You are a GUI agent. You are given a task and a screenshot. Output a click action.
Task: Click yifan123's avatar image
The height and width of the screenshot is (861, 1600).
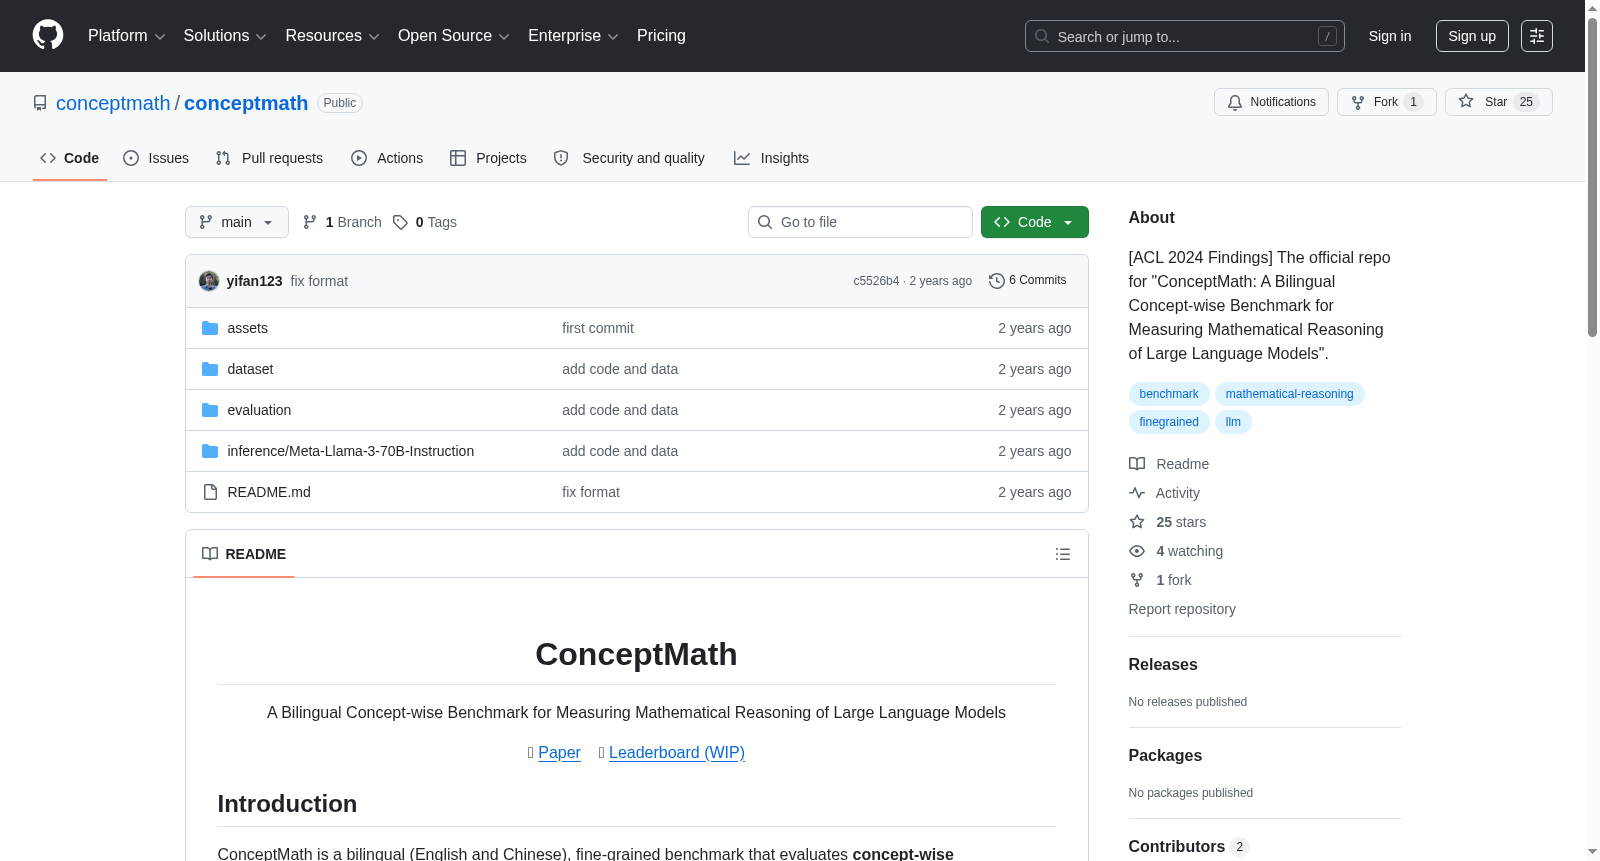(209, 281)
